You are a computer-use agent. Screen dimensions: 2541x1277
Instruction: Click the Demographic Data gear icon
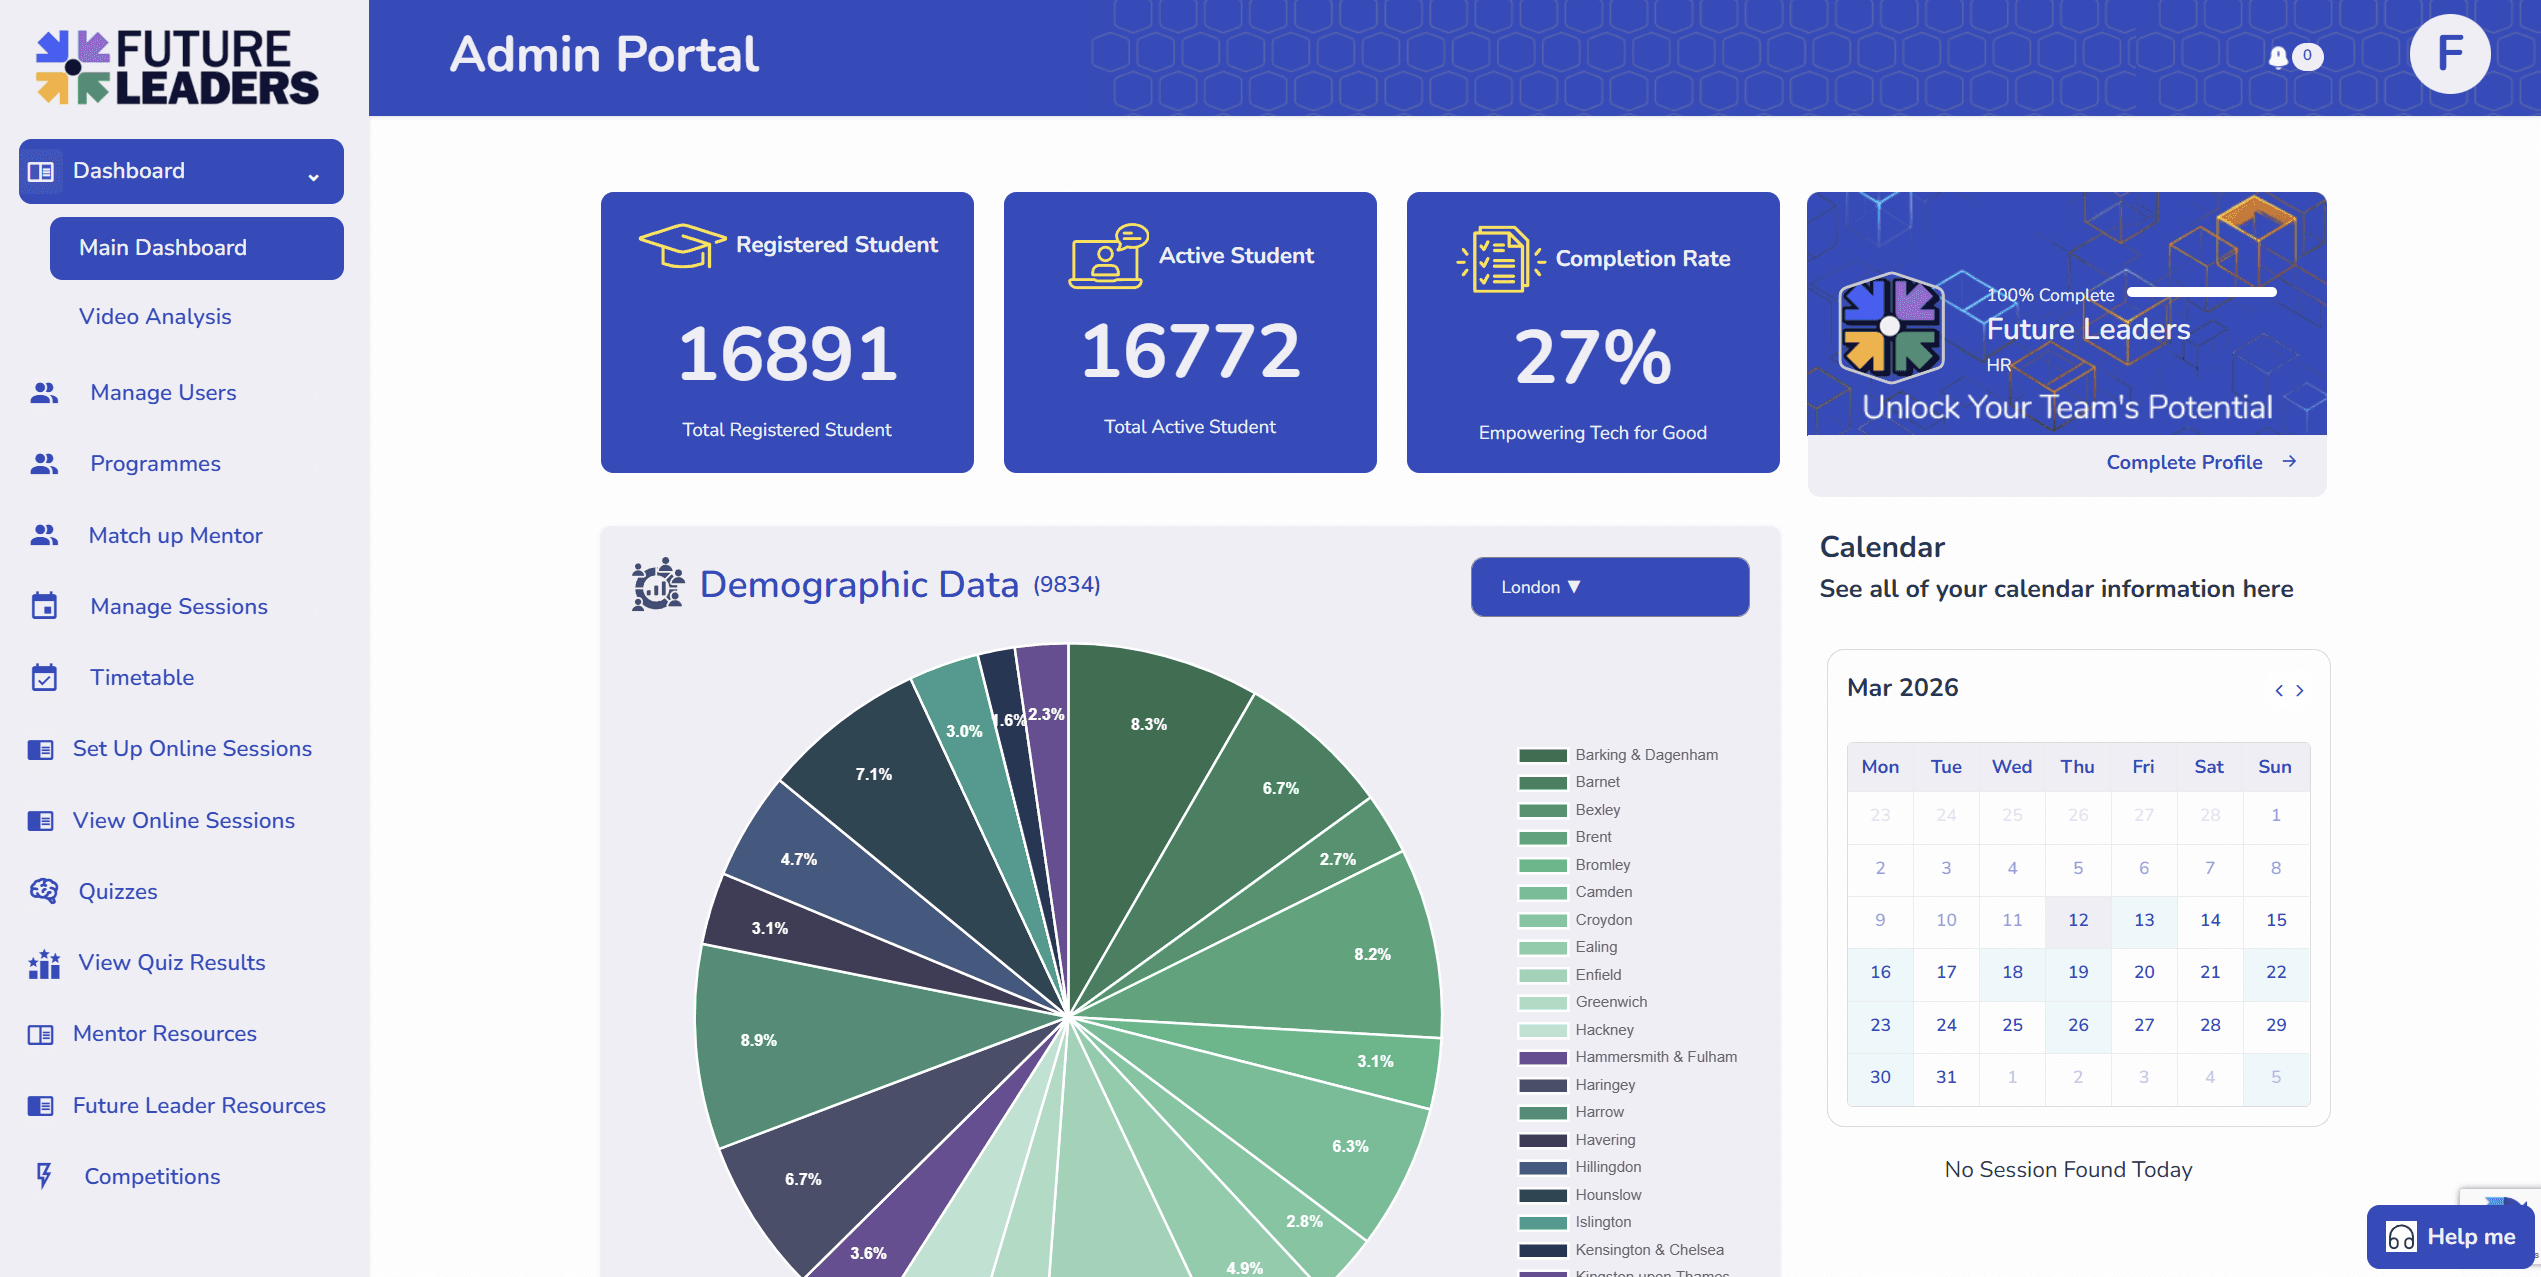[658, 585]
